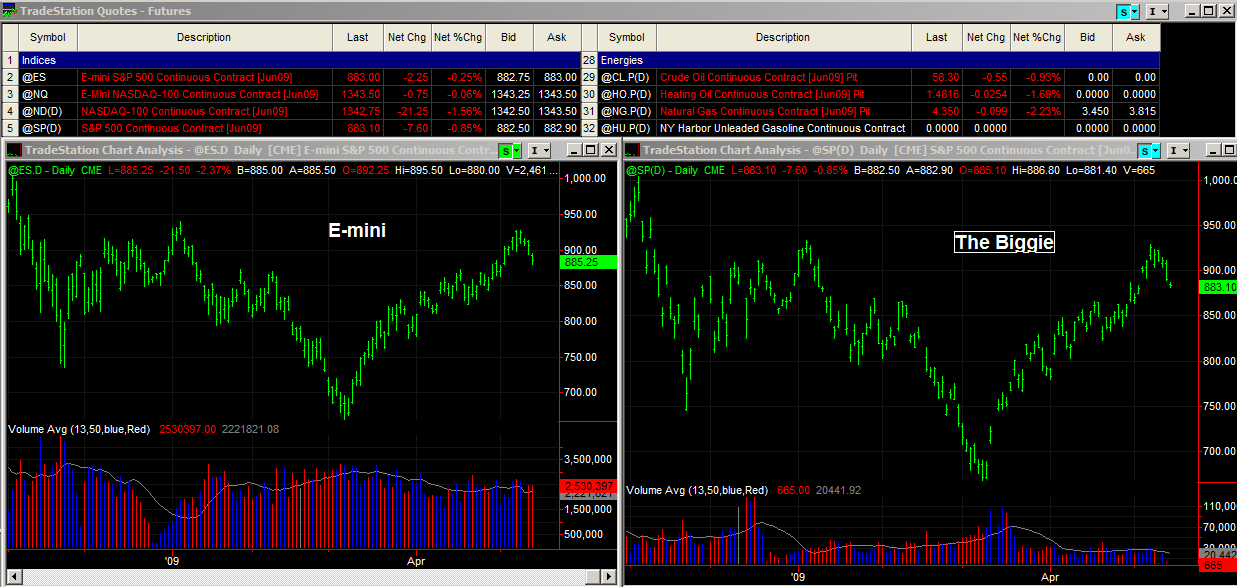Image resolution: width=1237 pixels, height=587 pixels.
Task: Select the @CL.P(D) symbol cell
Action: tap(627, 77)
